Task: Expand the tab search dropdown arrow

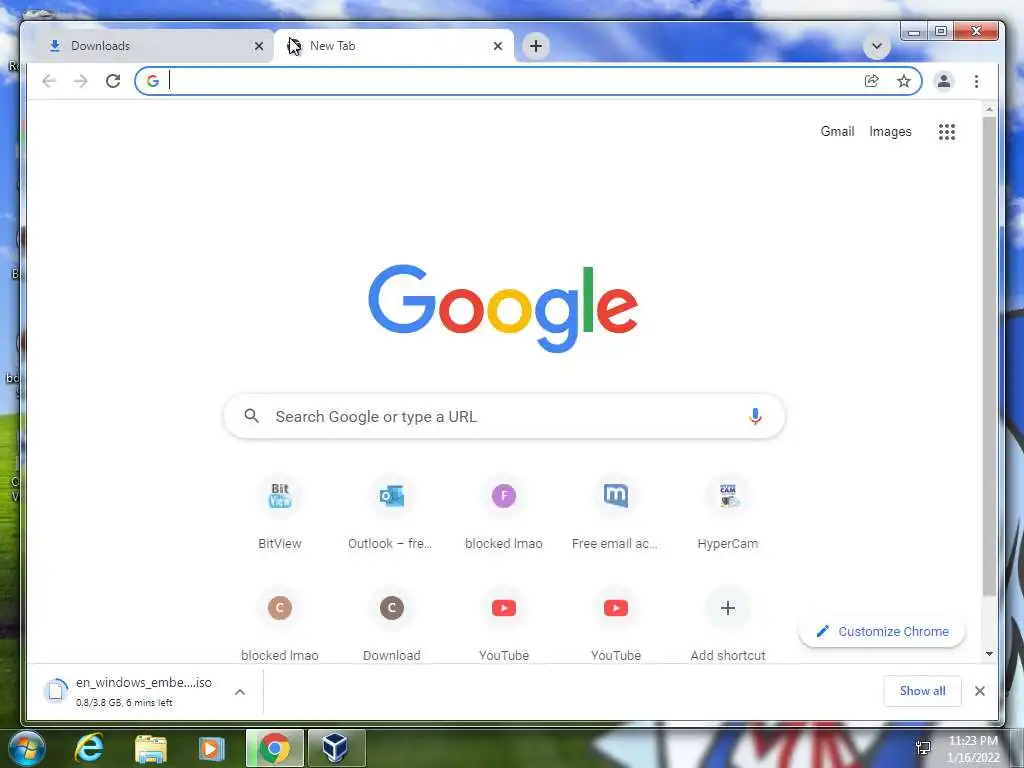Action: pos(876,46)
